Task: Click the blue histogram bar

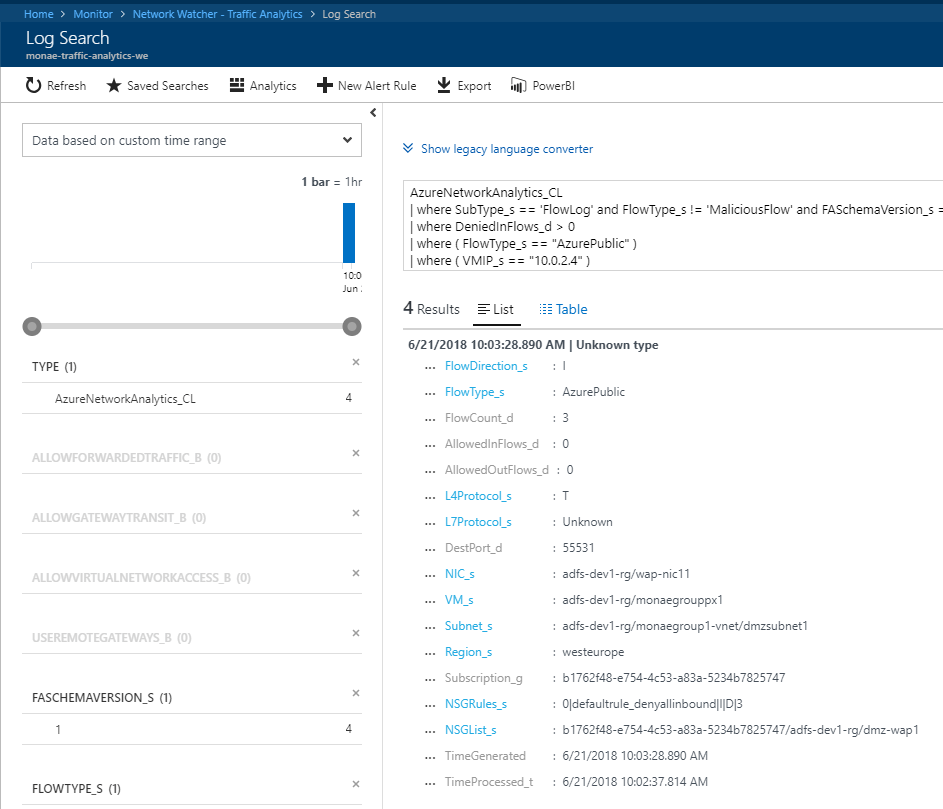Action: click(349, 233)
